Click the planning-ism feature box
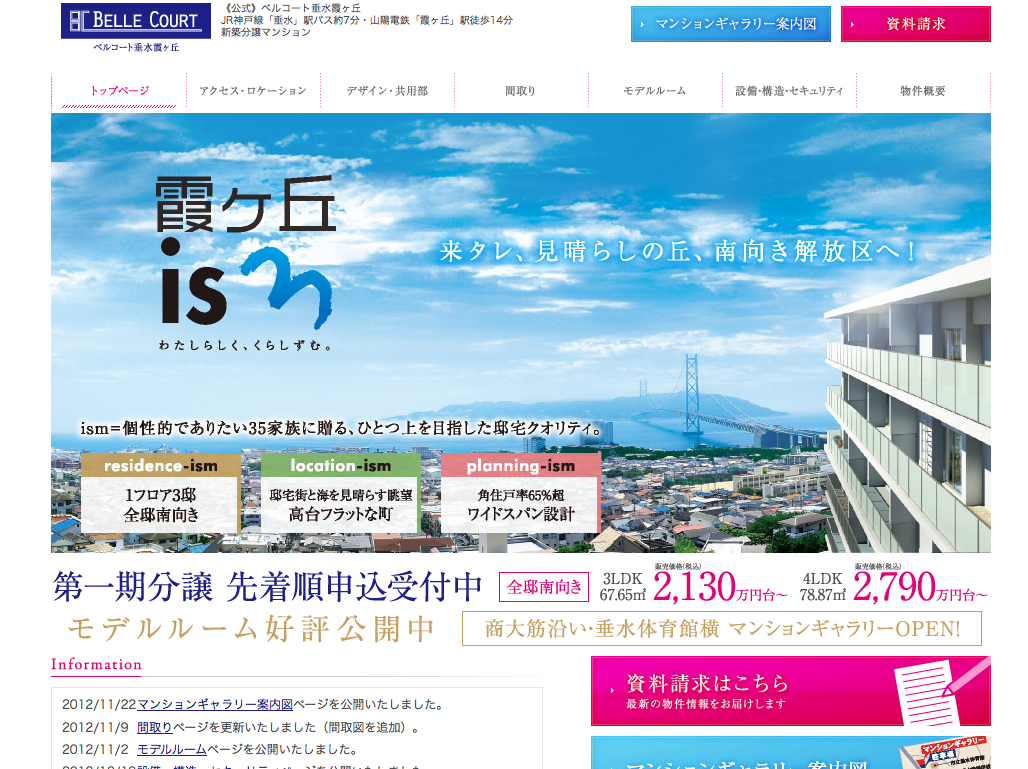The width and height of the screenshot is (1028, 769). coord(521,493)
